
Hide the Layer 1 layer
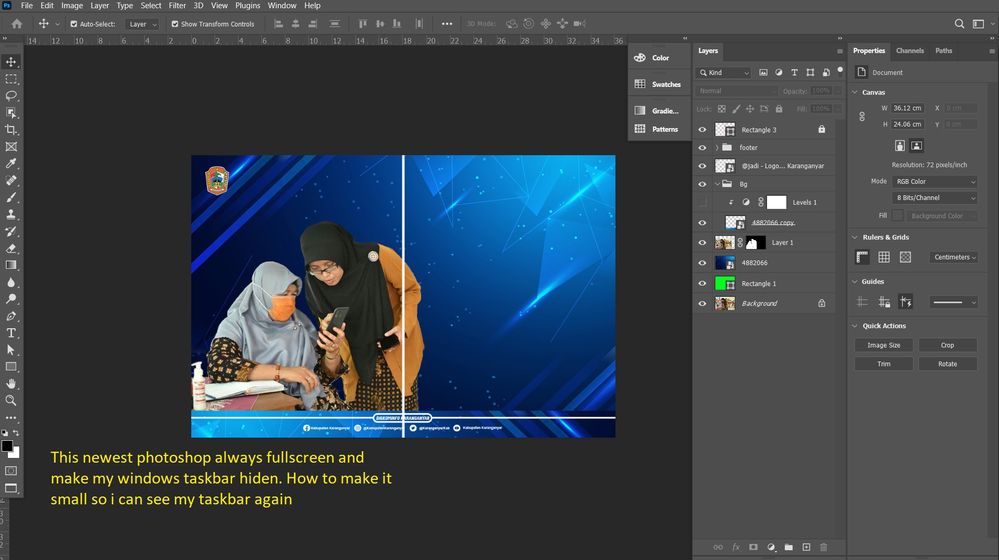click(702, 243)
